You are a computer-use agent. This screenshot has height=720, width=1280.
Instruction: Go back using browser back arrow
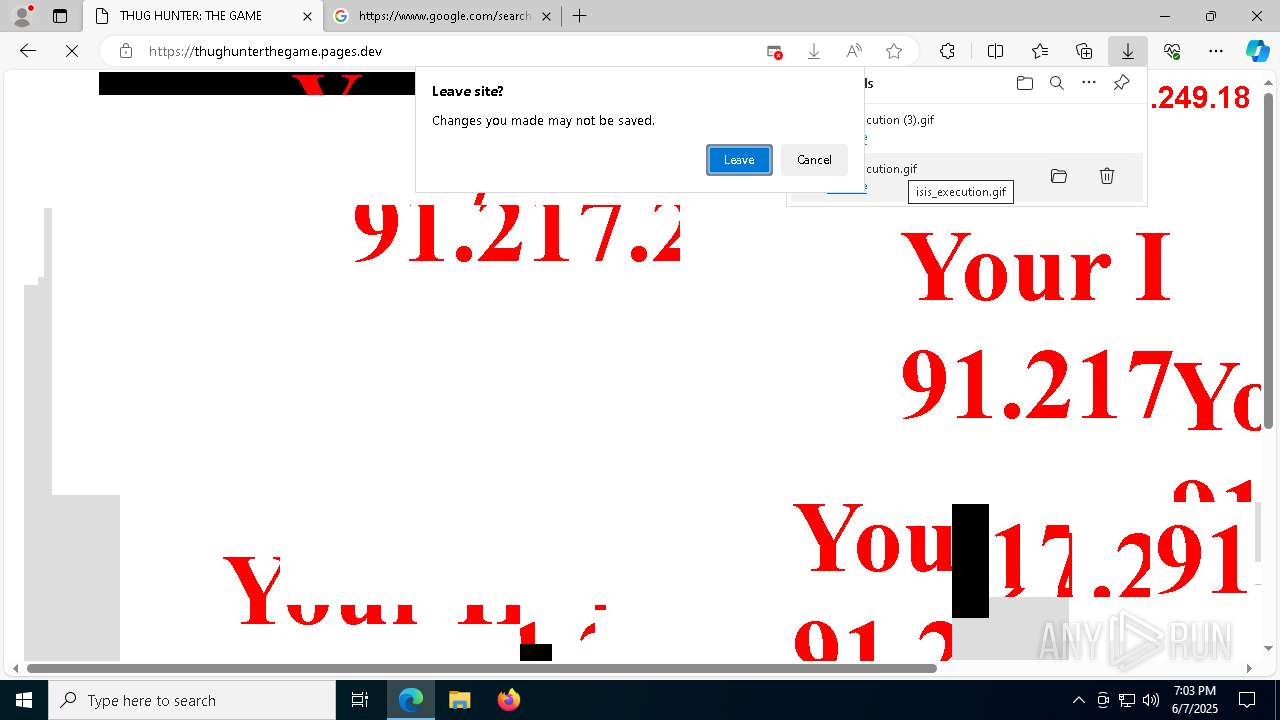[28, 51]
